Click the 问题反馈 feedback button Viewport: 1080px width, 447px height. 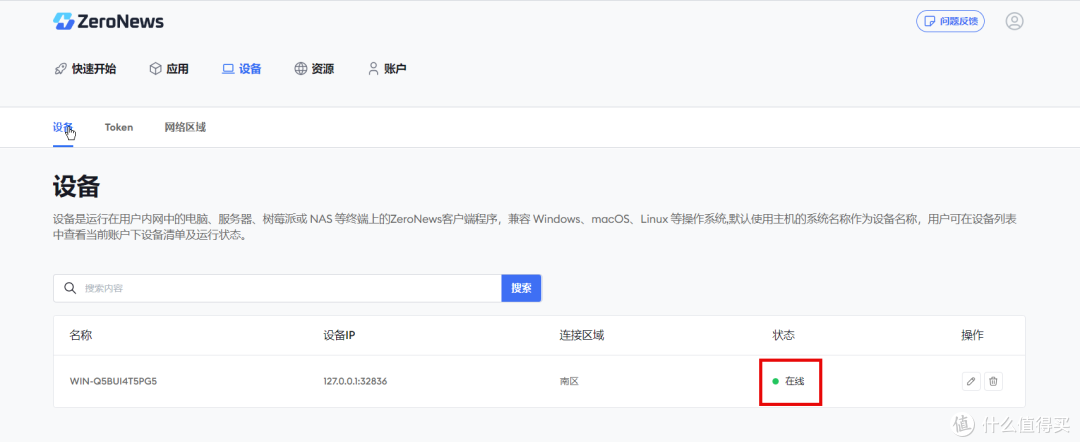[x=950, y=21]
